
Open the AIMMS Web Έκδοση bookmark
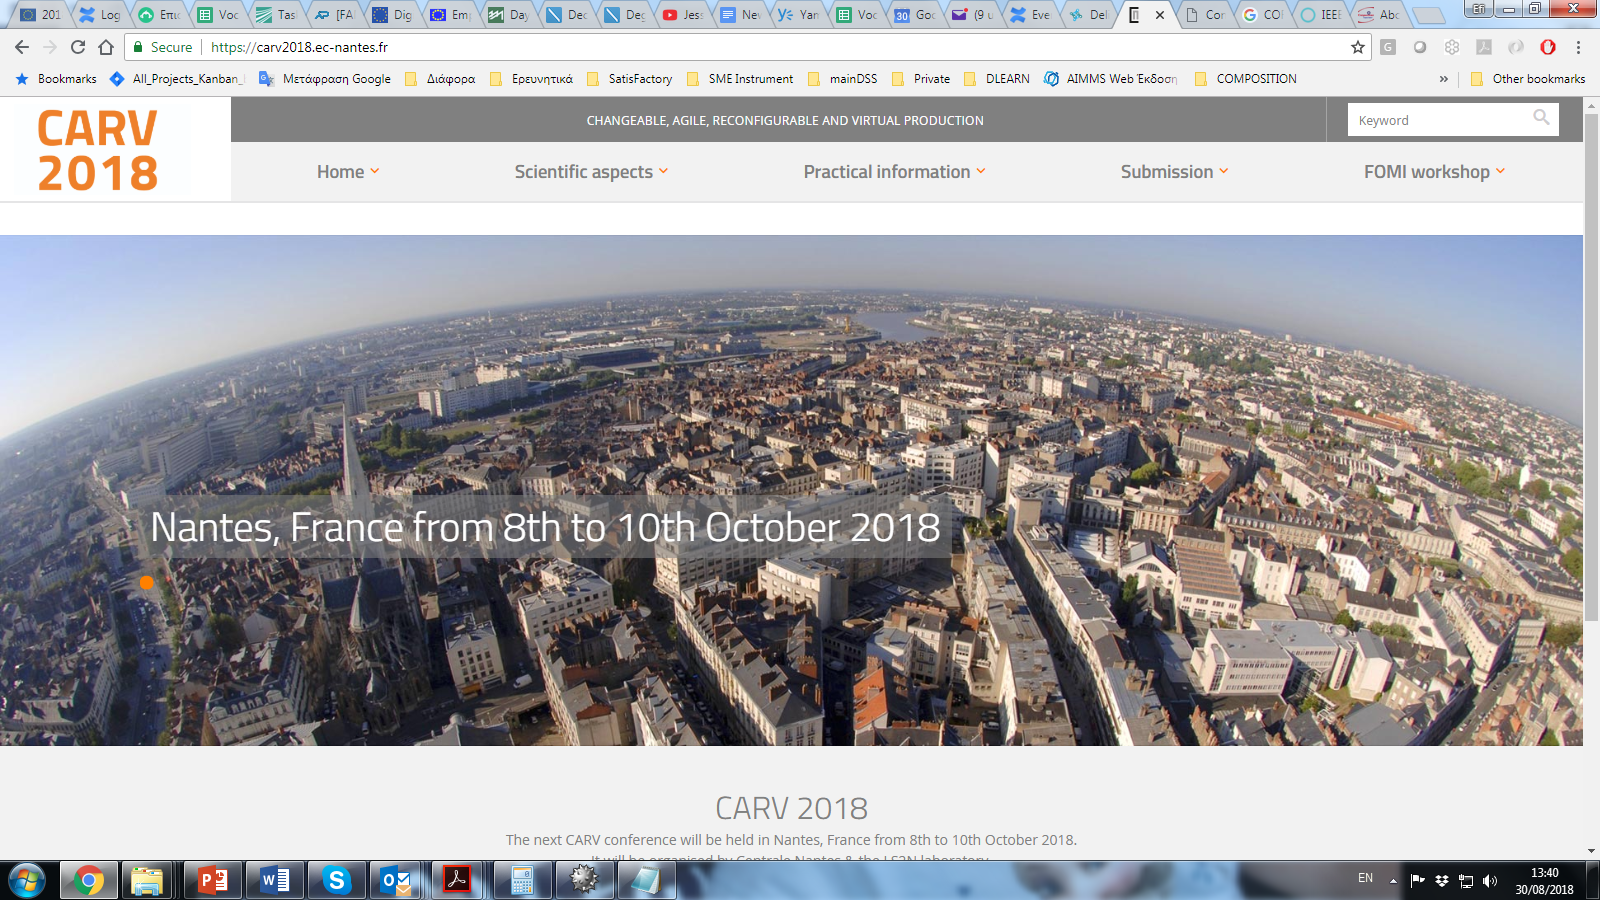coord(1111,79)
